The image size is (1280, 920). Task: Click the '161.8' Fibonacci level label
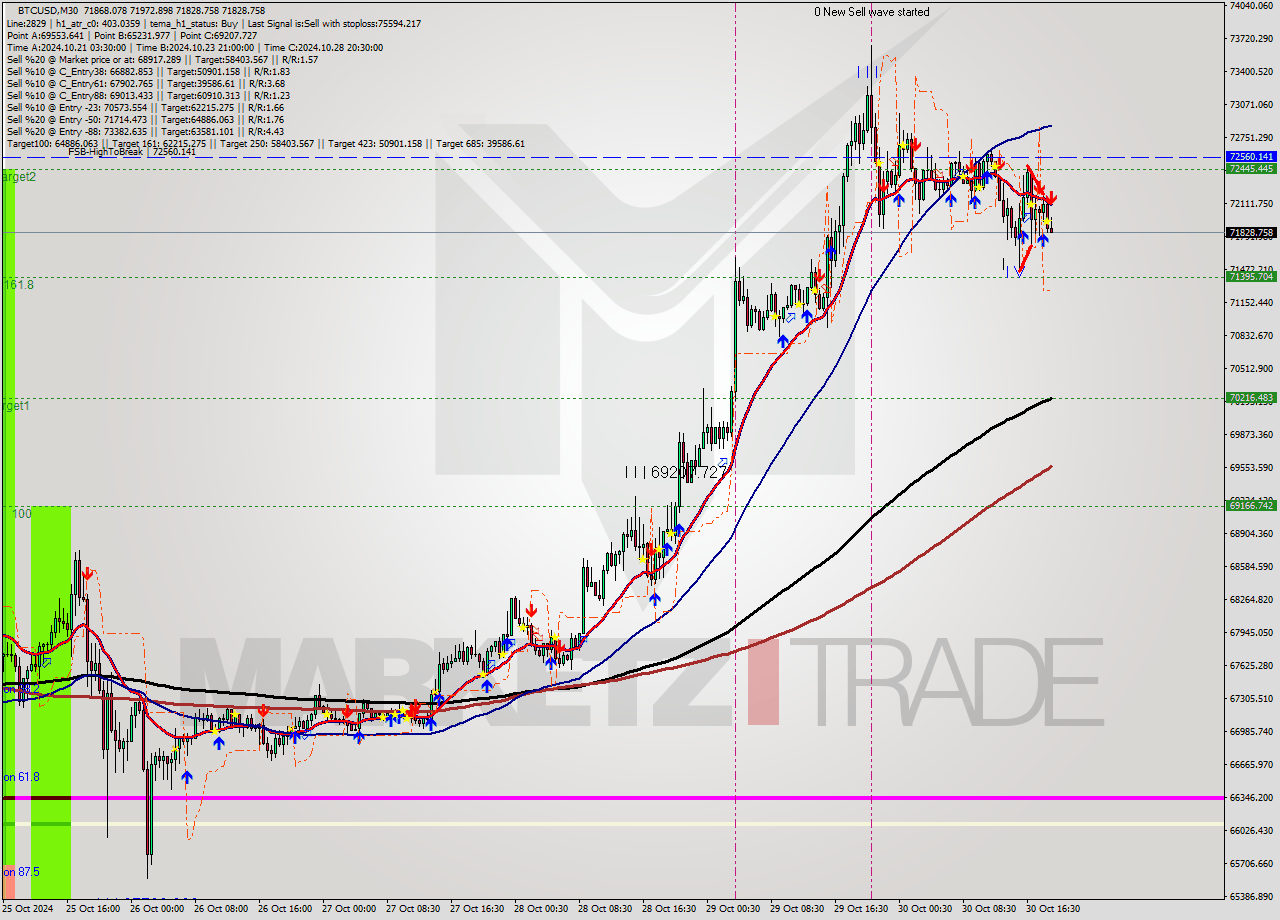pos(18,285)
